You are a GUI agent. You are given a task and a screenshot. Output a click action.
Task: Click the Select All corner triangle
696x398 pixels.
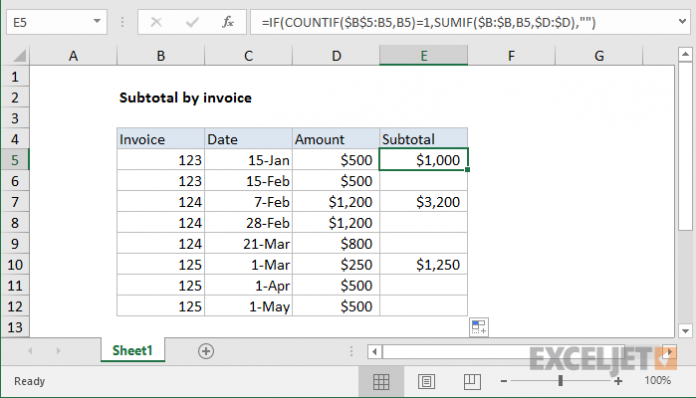click(x=20, y=56)
